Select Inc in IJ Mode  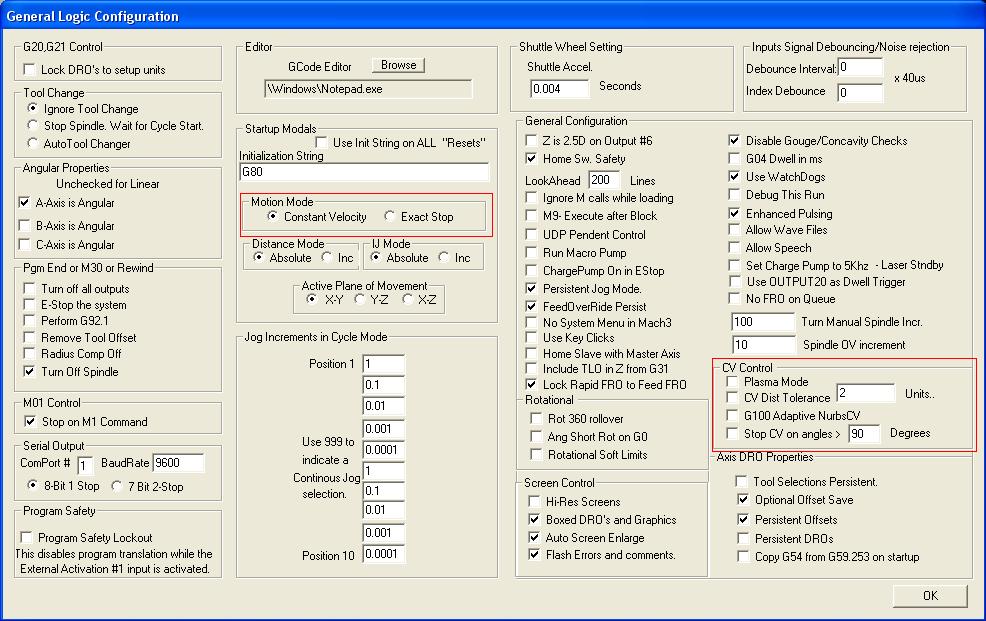coord(444,257)
